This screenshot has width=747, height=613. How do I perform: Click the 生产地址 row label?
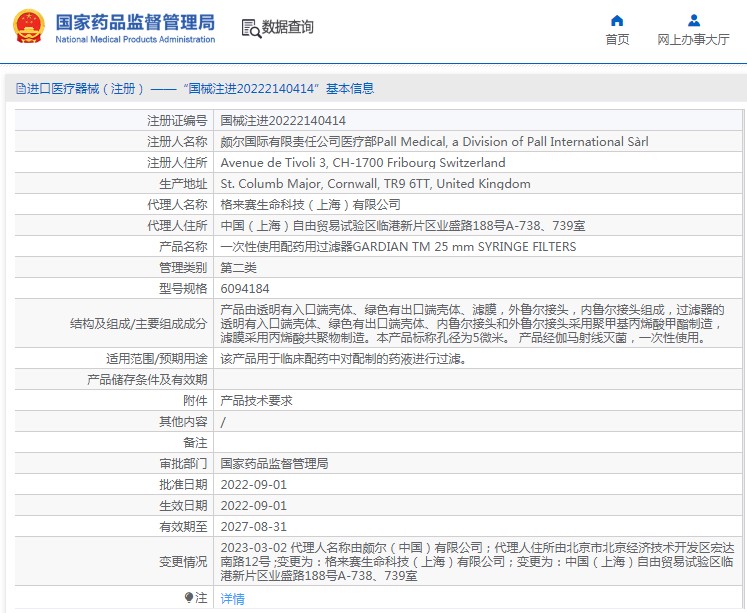click(183, 183)
